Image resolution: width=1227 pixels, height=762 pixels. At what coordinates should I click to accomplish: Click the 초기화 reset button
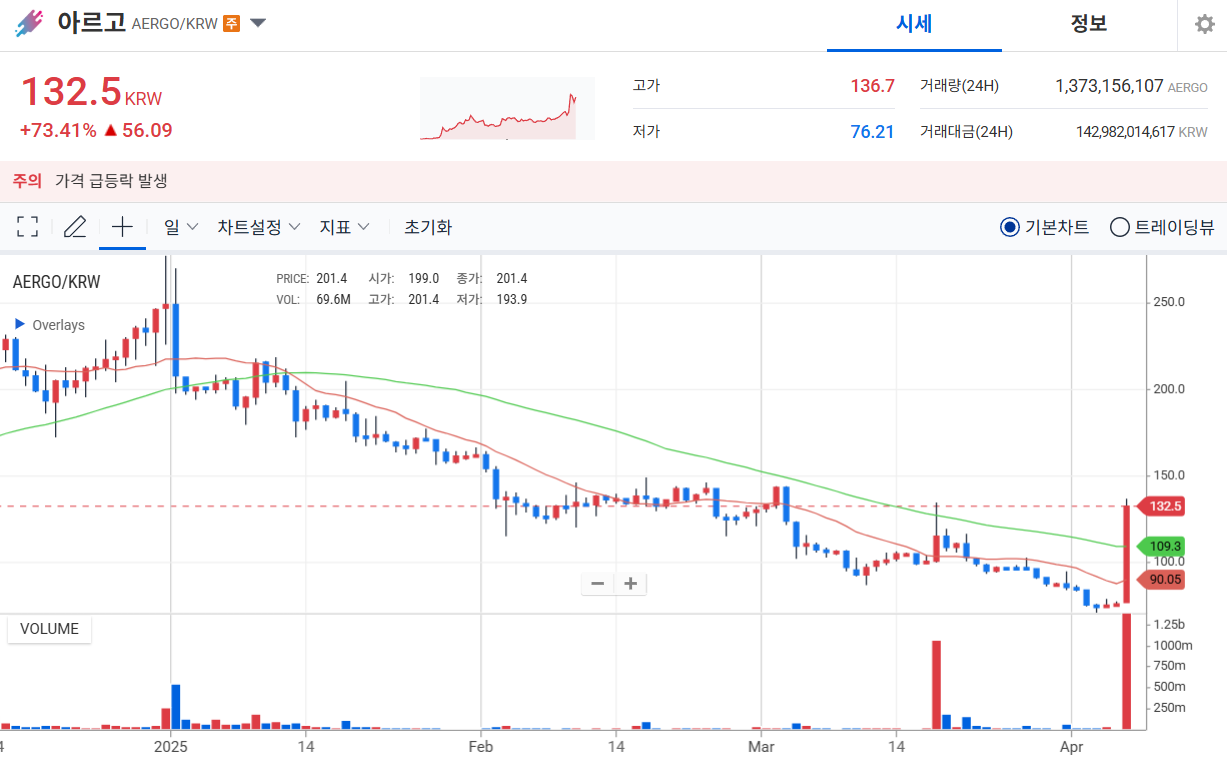428,227
